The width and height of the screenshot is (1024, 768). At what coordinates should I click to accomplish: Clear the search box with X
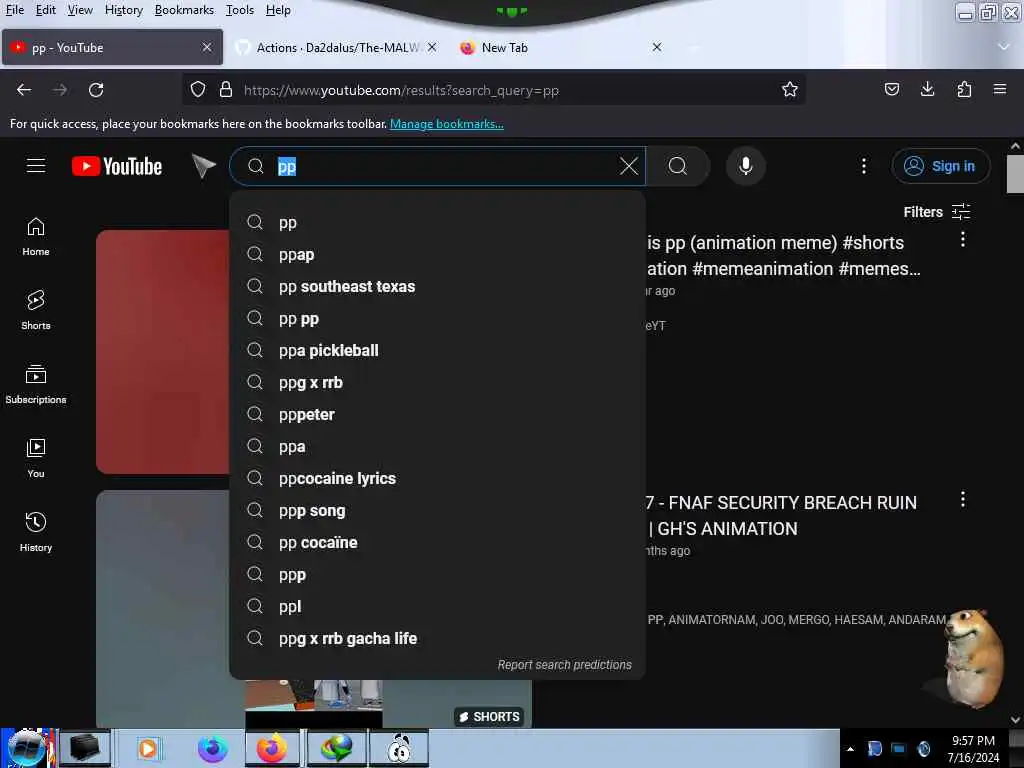point(628,167)
